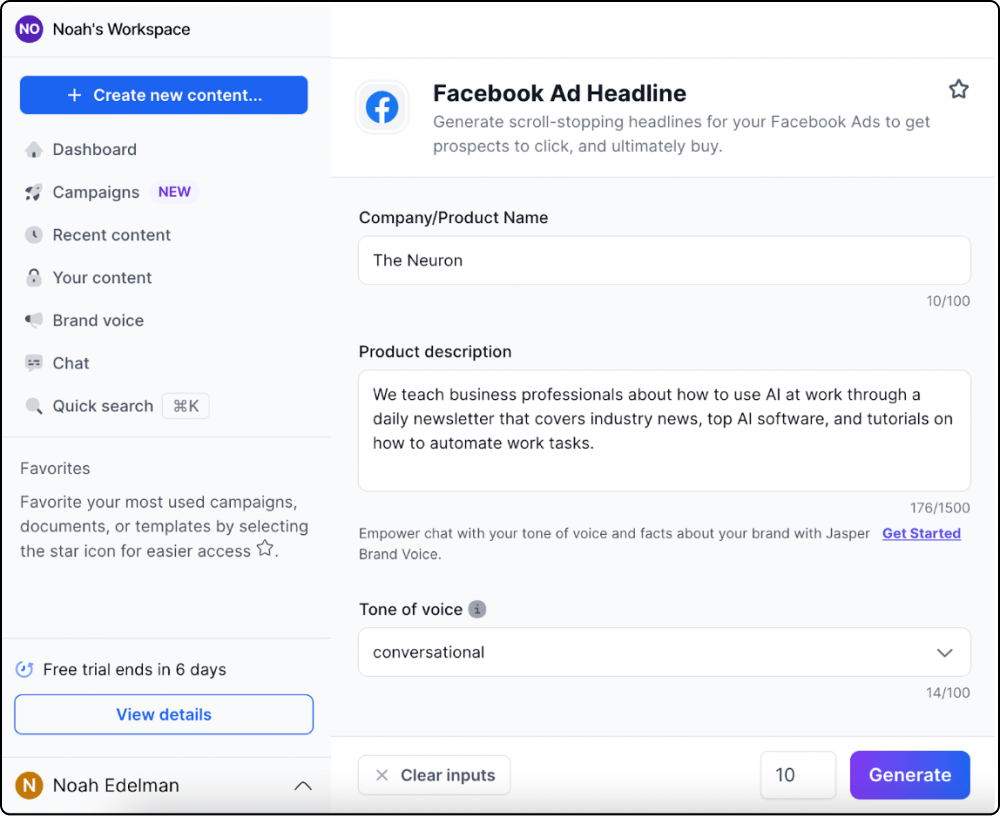
Task: Click the Company/Product Name label
Action: click(x=453, y=218)
